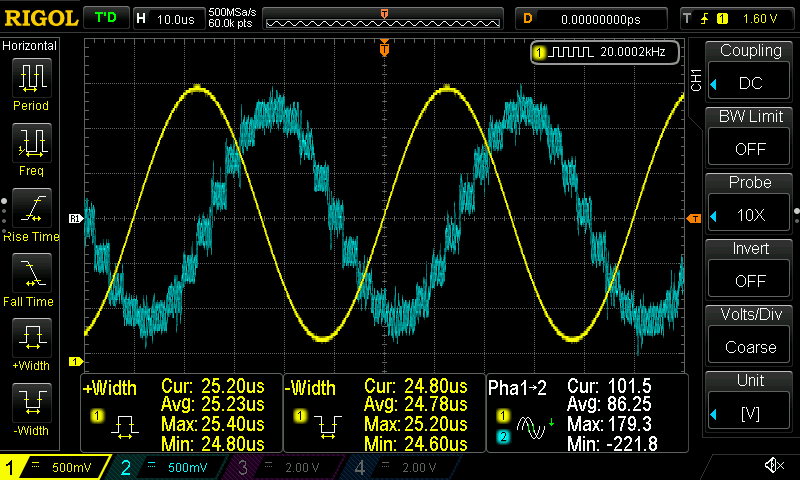Click the T'D trigger status button
The image size is (800, 480).
coord(104,18)
